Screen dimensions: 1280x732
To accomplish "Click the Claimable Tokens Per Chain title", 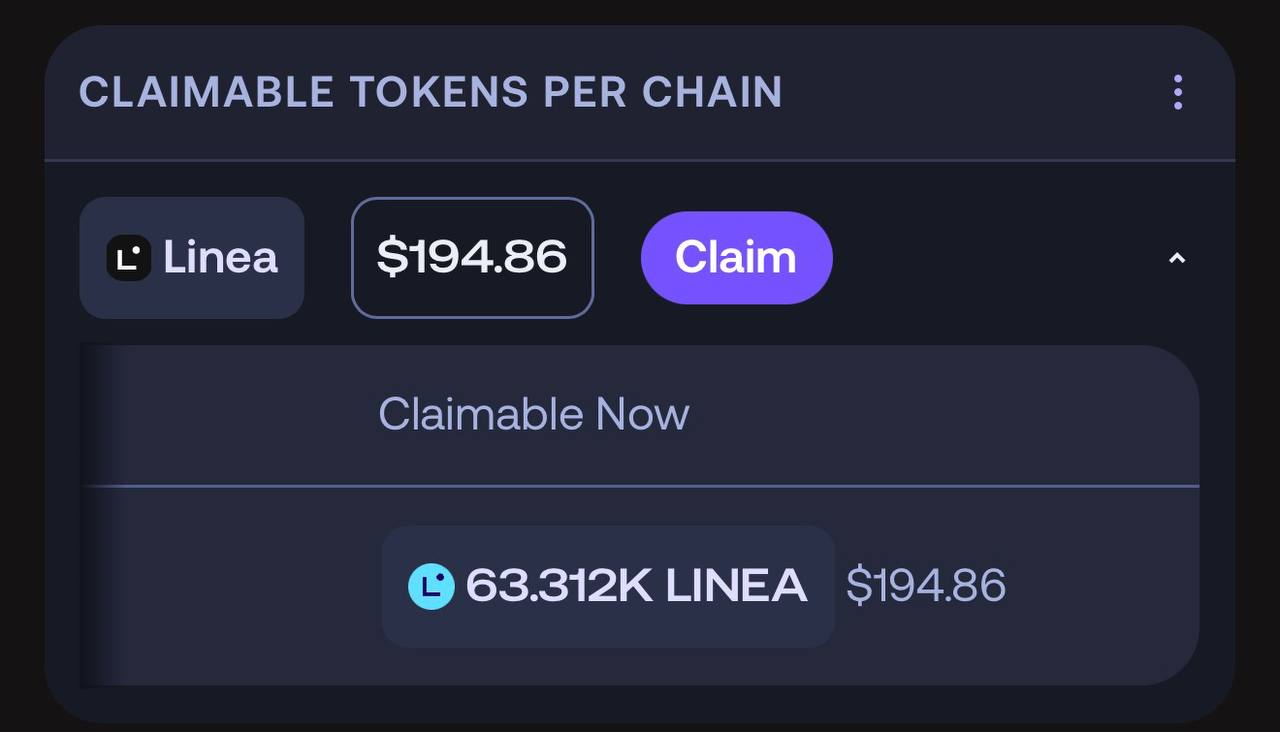I will [430, 92].
